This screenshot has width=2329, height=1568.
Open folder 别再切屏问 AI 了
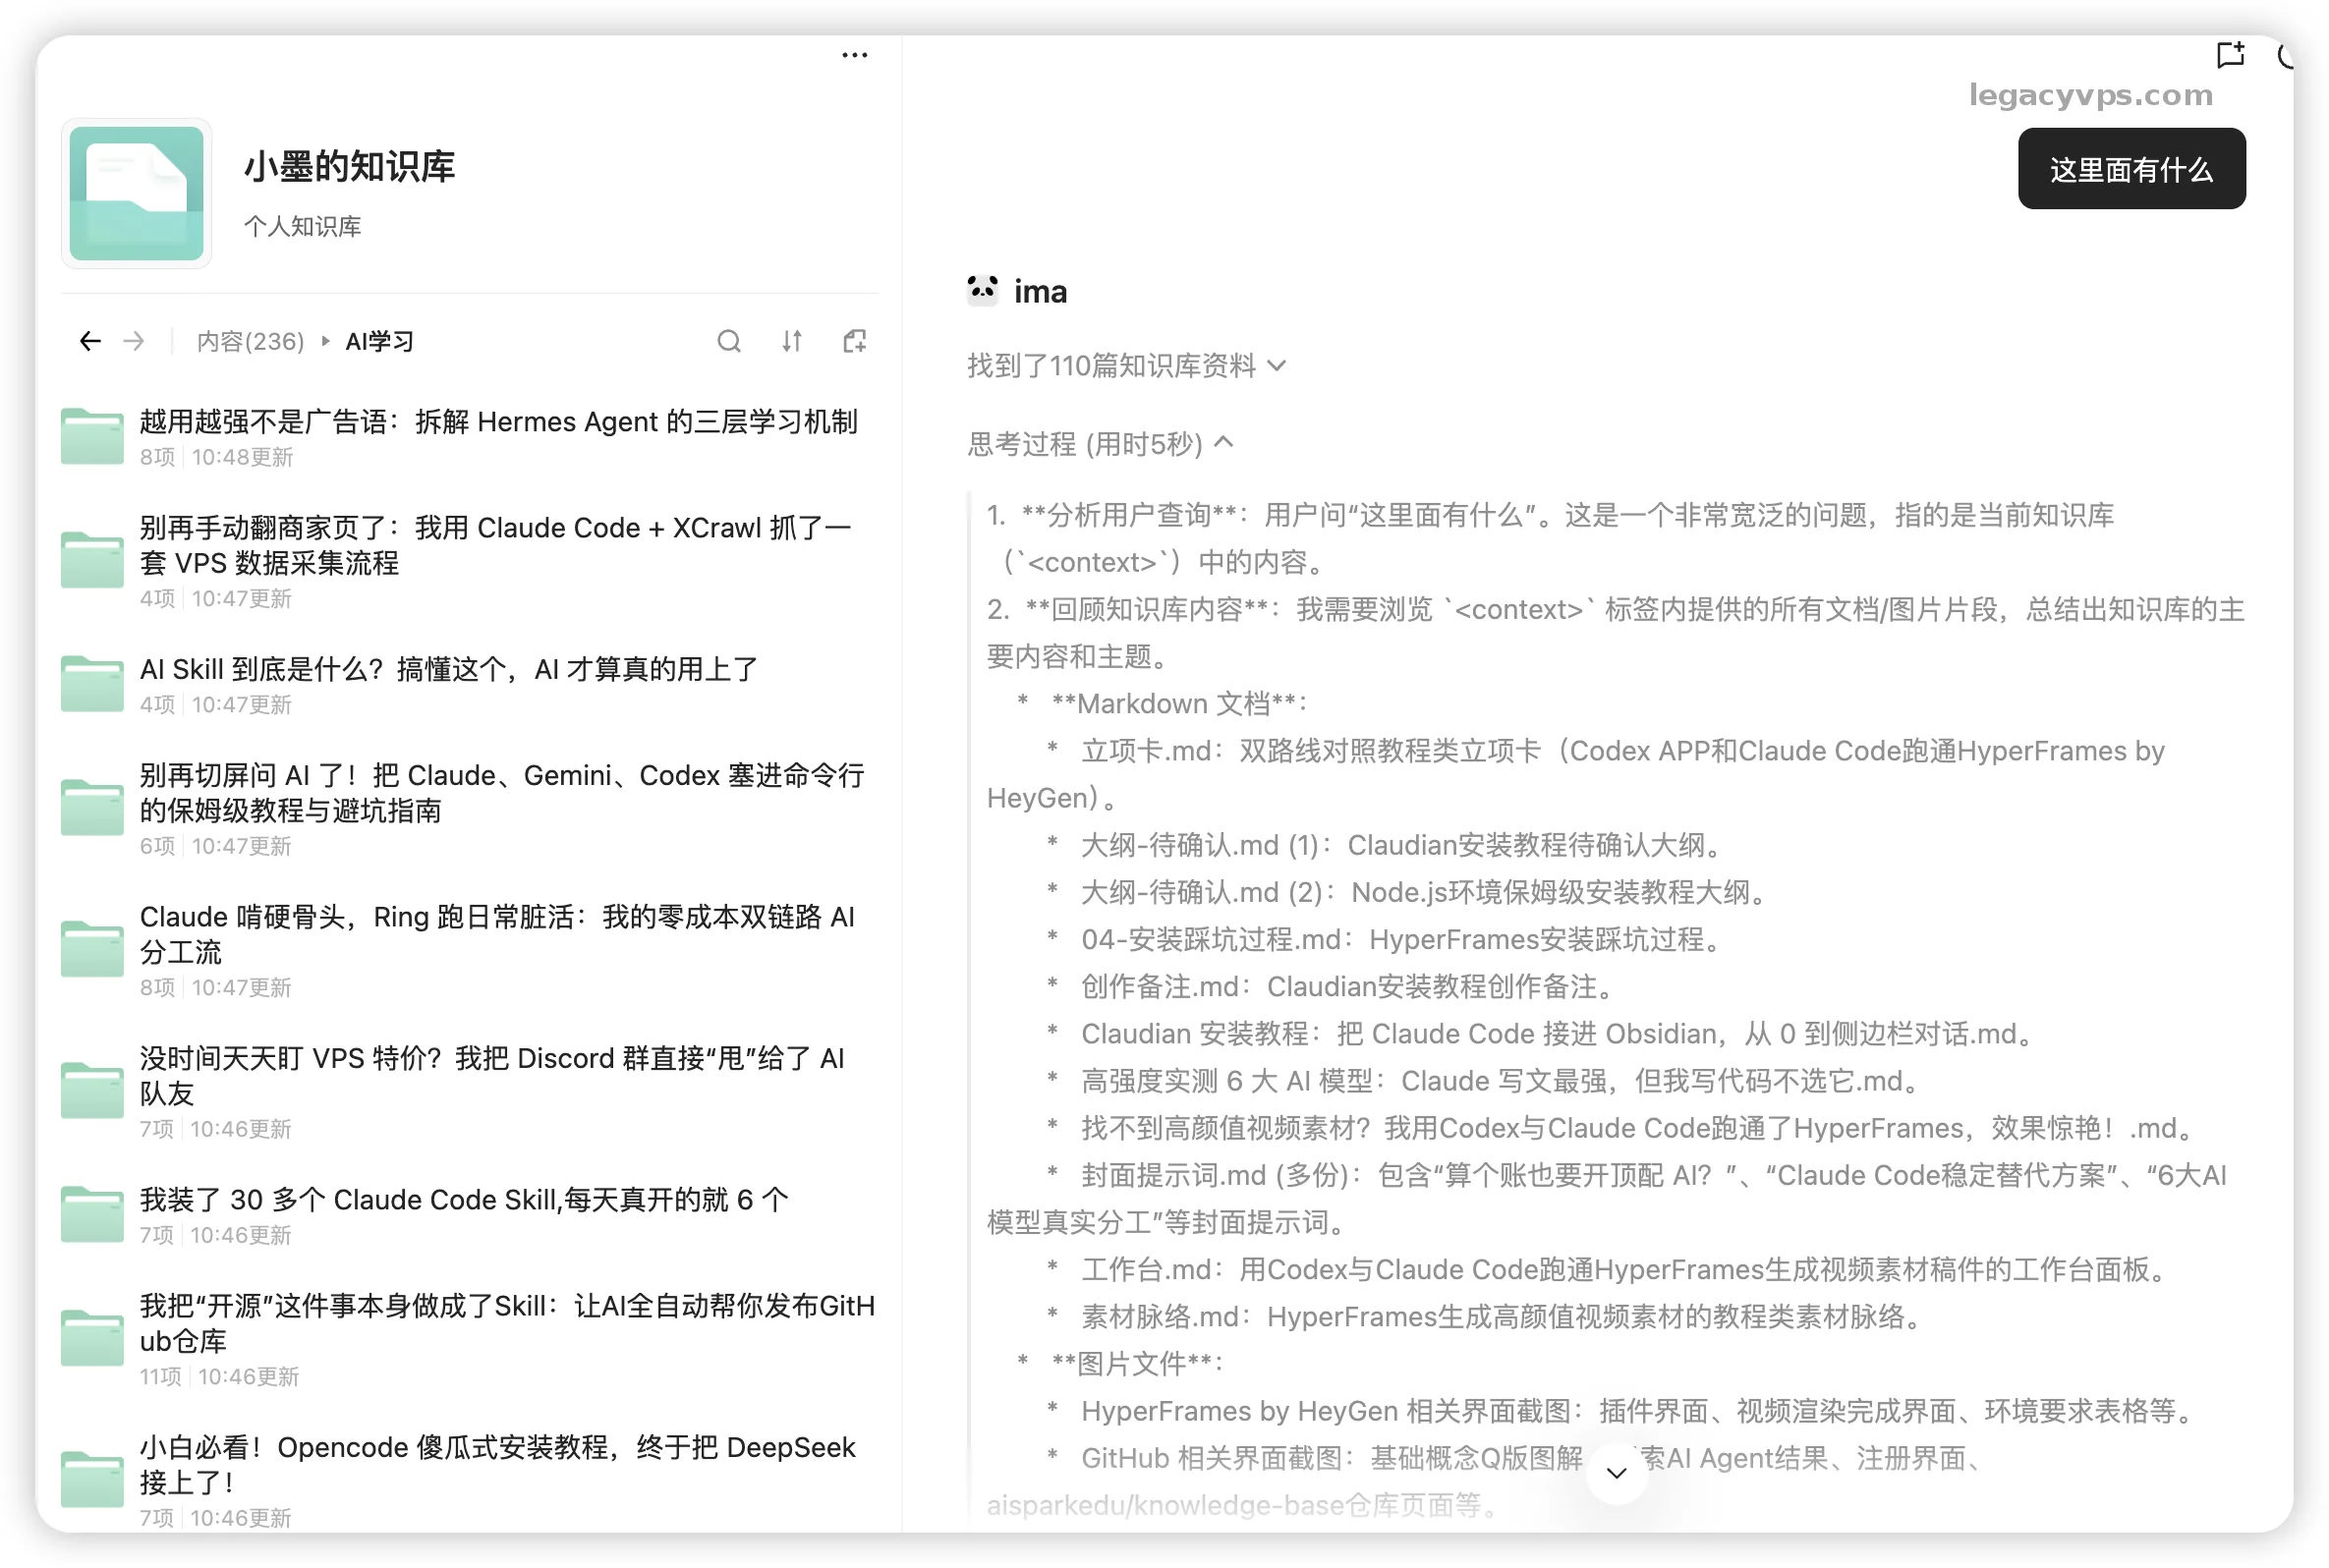[469, 809]
